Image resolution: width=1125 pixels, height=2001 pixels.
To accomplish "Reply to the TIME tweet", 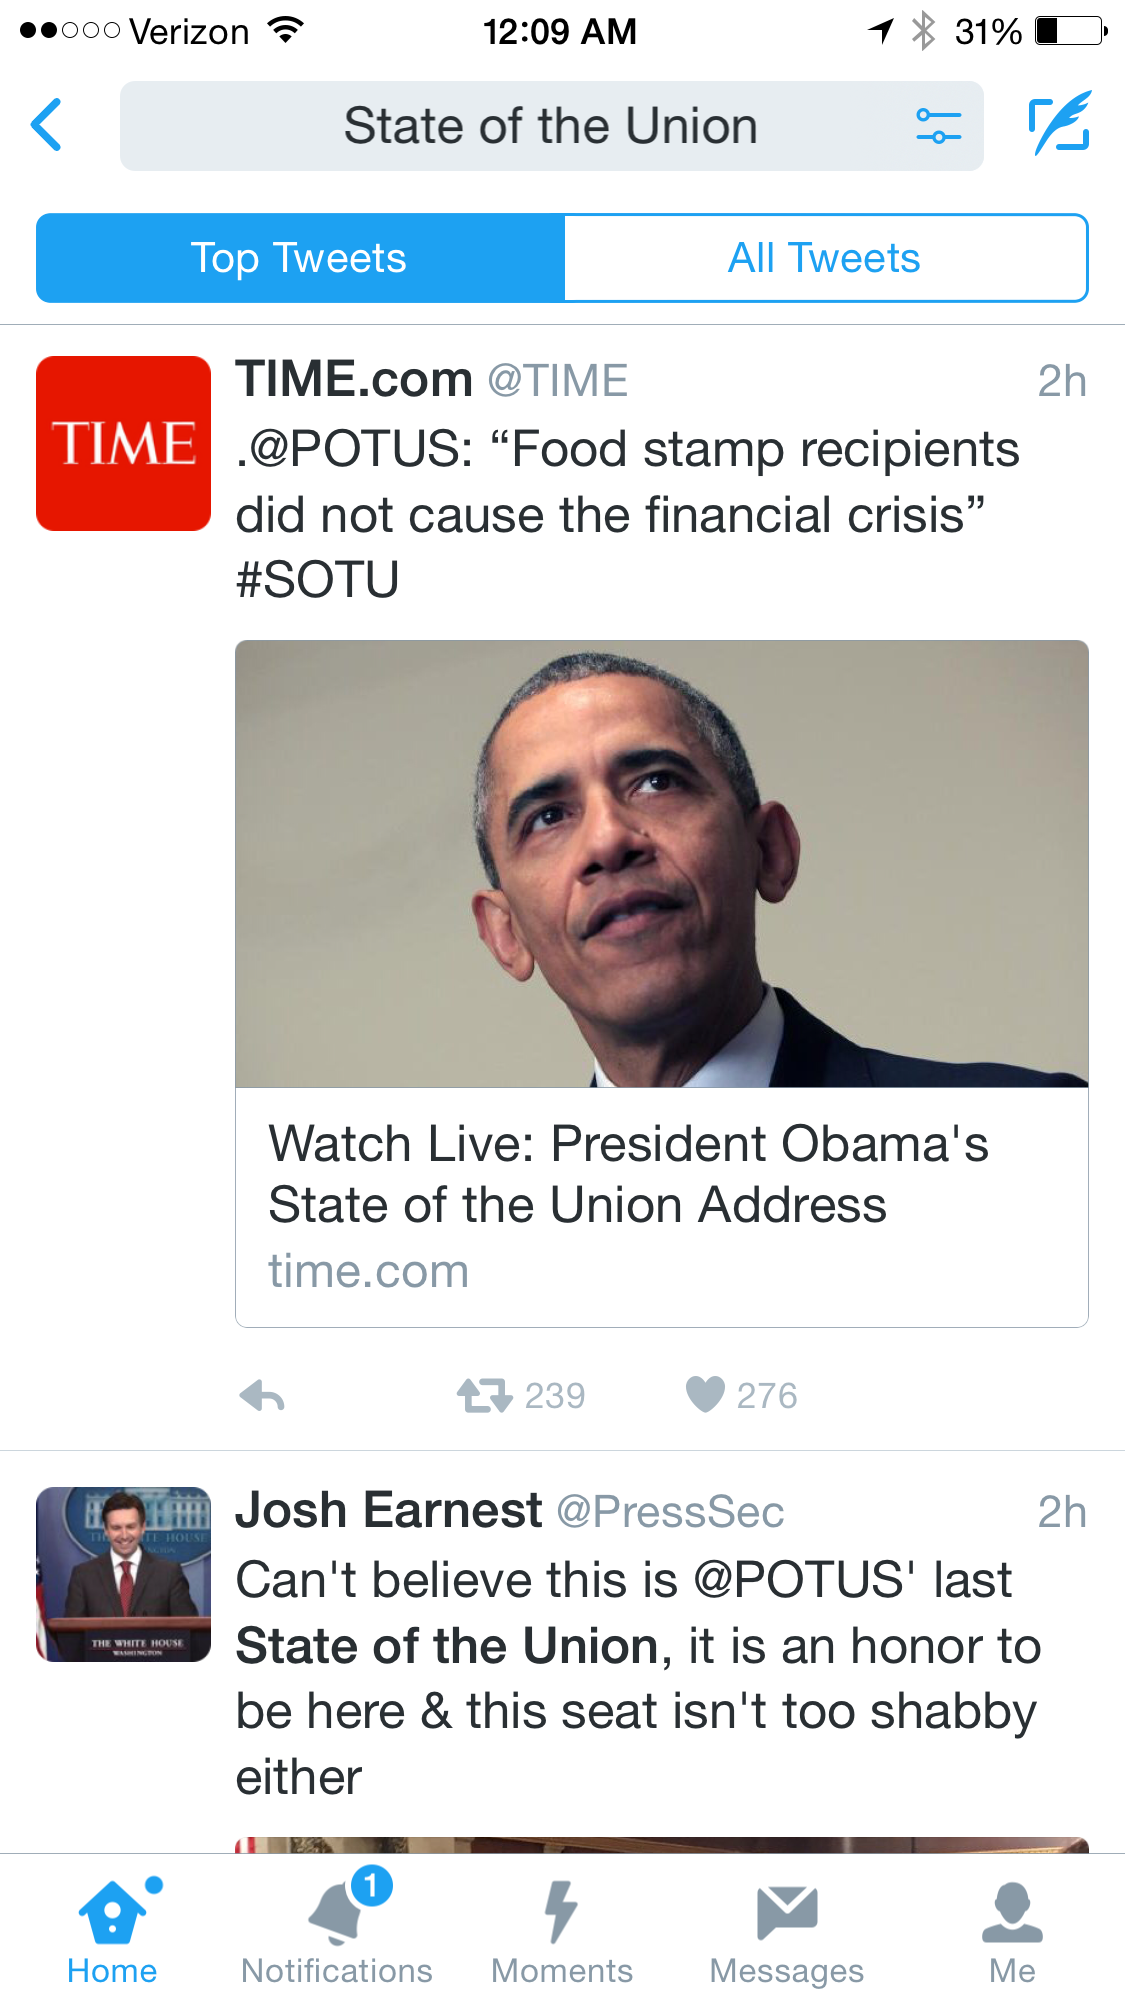I will point(262,1395).
